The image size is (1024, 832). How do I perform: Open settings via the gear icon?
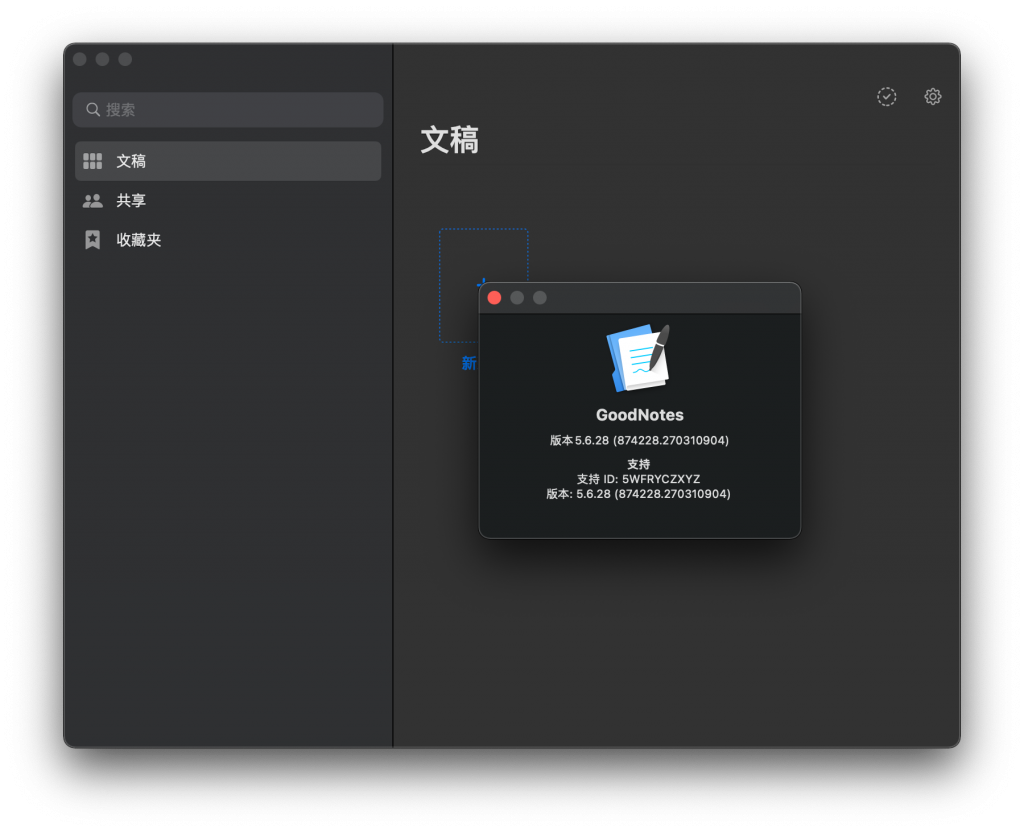(933, 97)
